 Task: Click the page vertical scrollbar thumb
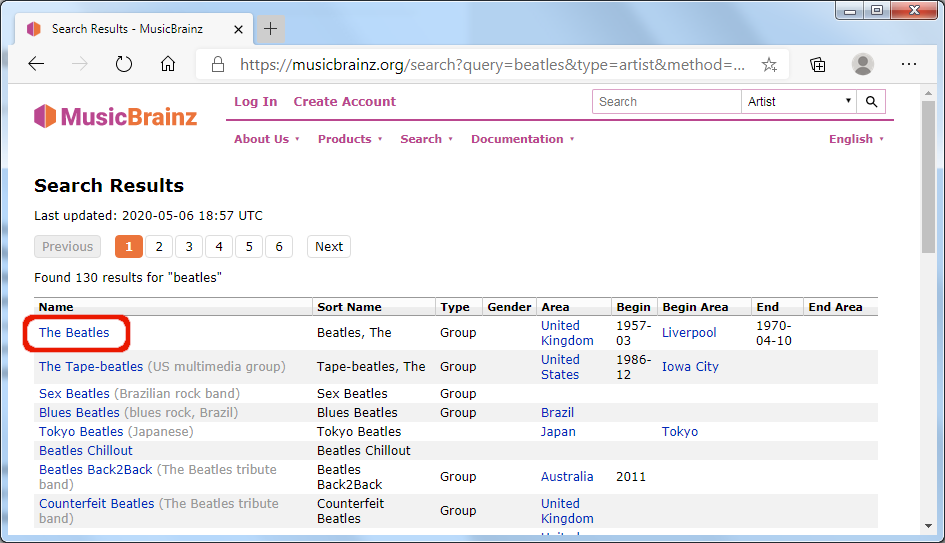click(928, 177)
